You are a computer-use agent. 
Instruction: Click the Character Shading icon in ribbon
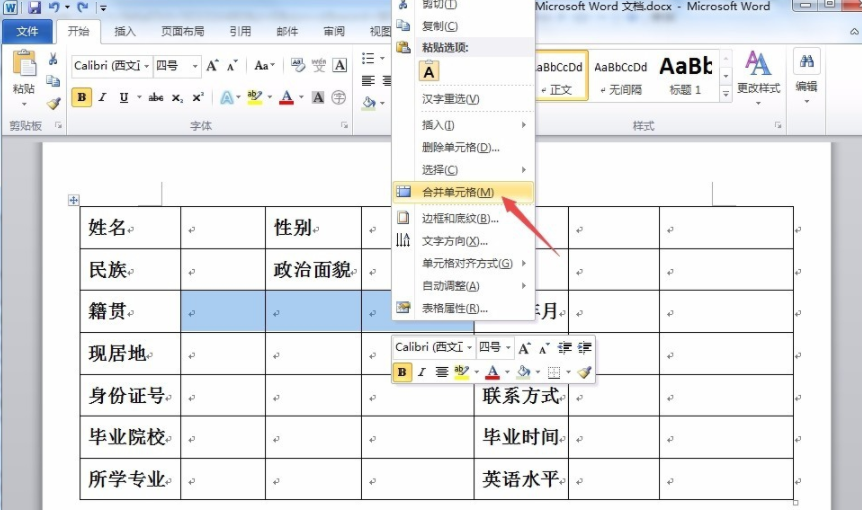318,98
